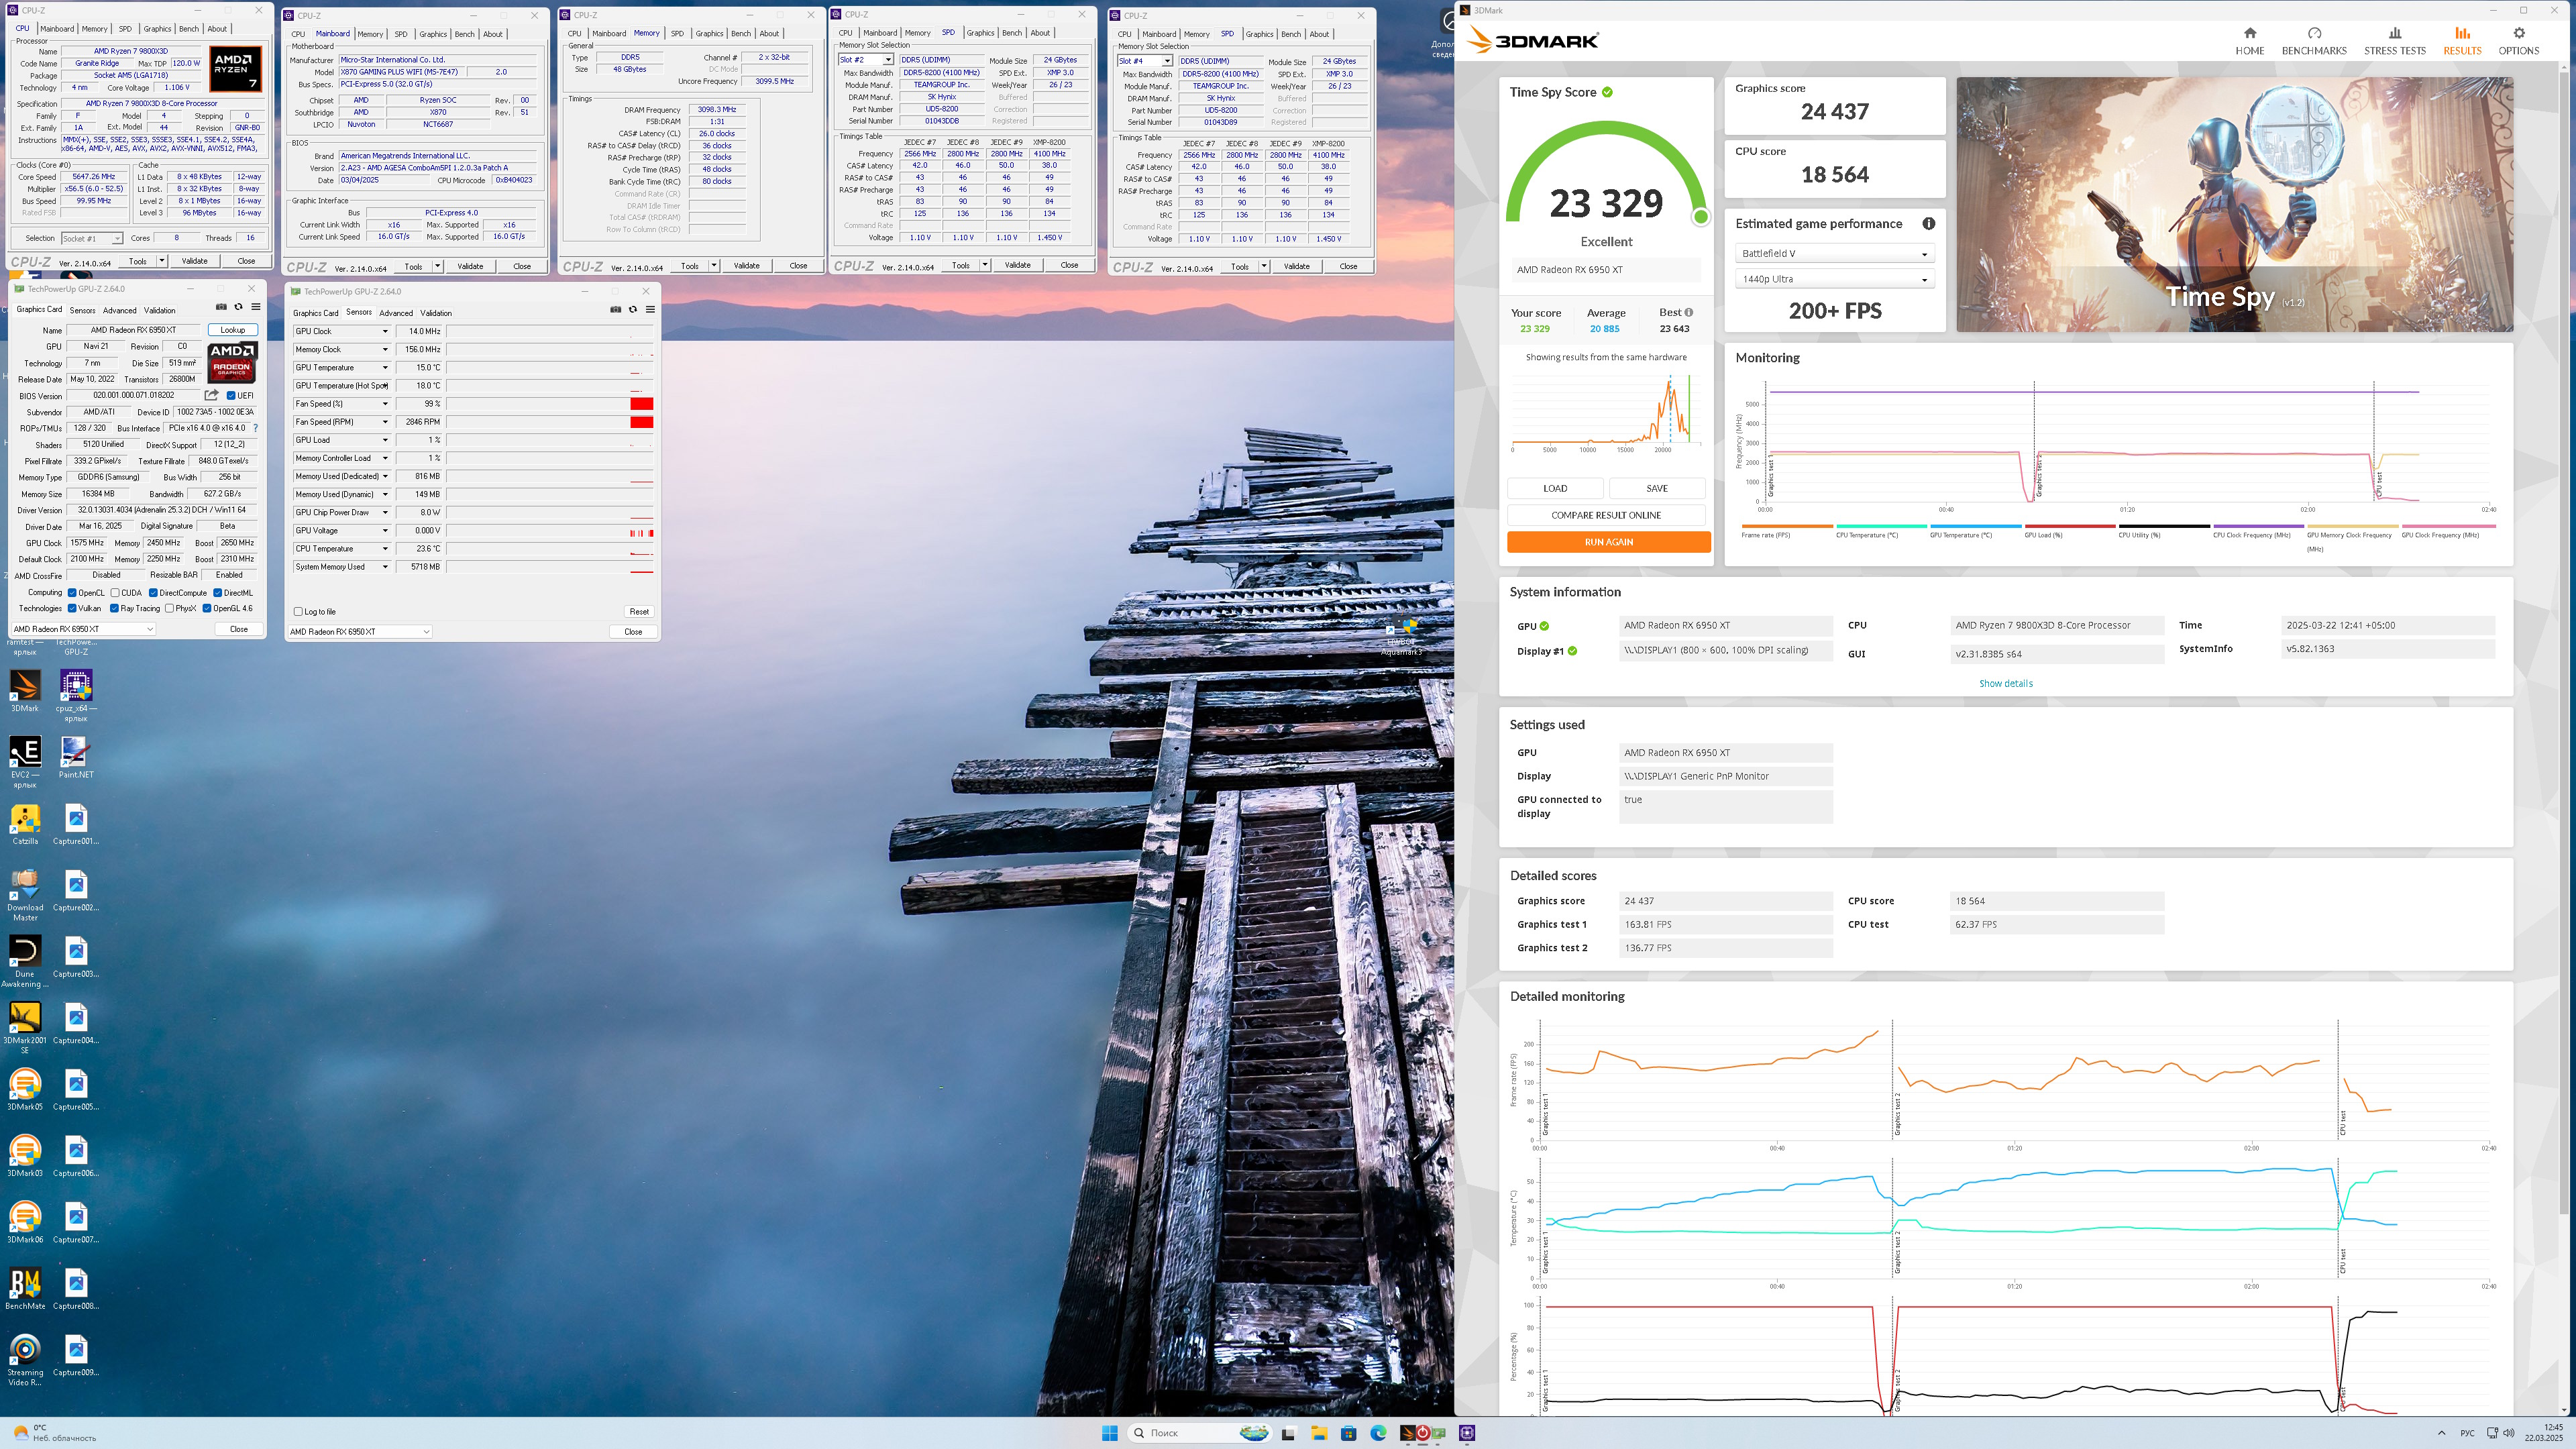
Task: Show hidden tray icons chevron
Action: pyautogui.click(x=2441, y=1433)
